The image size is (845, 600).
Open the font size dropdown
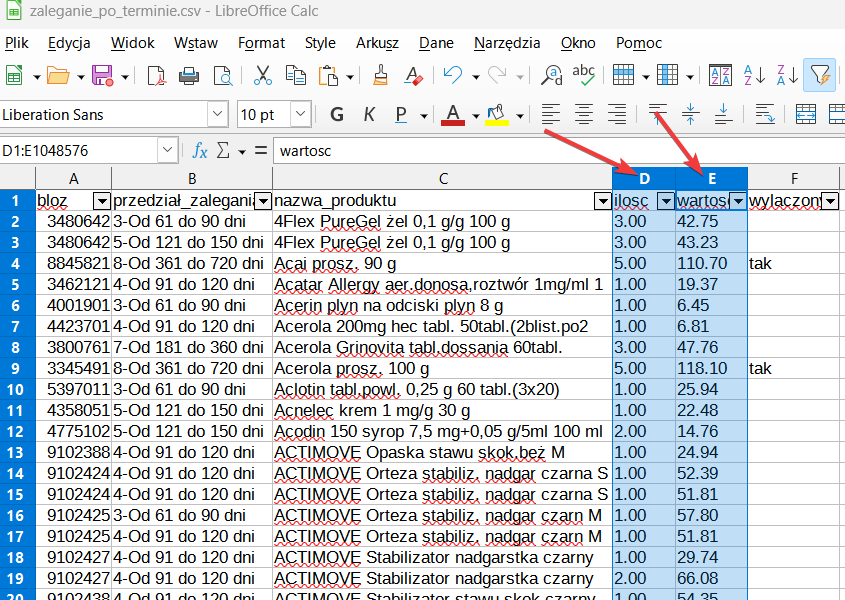coord(302,114)
